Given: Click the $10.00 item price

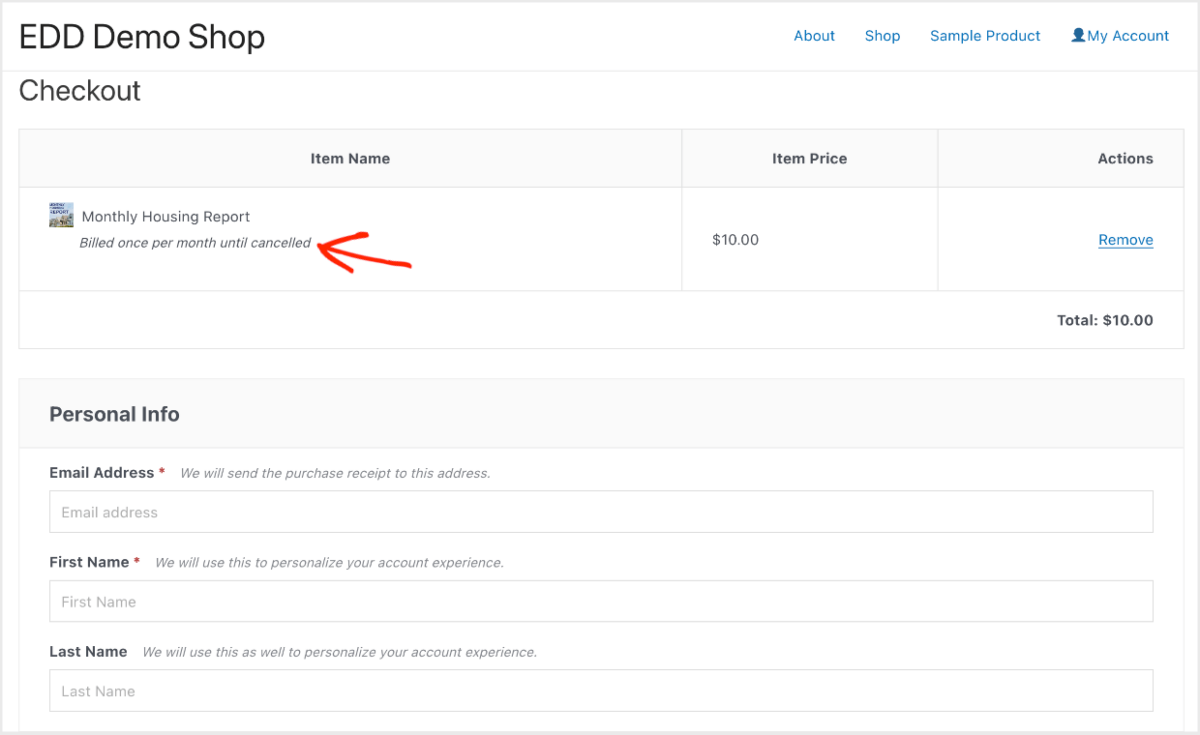Looking at the screenshot, I should pos(735,239).
